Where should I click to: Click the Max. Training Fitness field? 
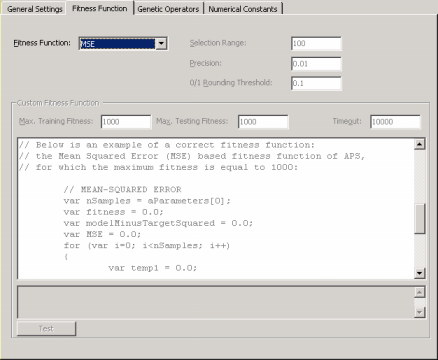coord(126,122)
